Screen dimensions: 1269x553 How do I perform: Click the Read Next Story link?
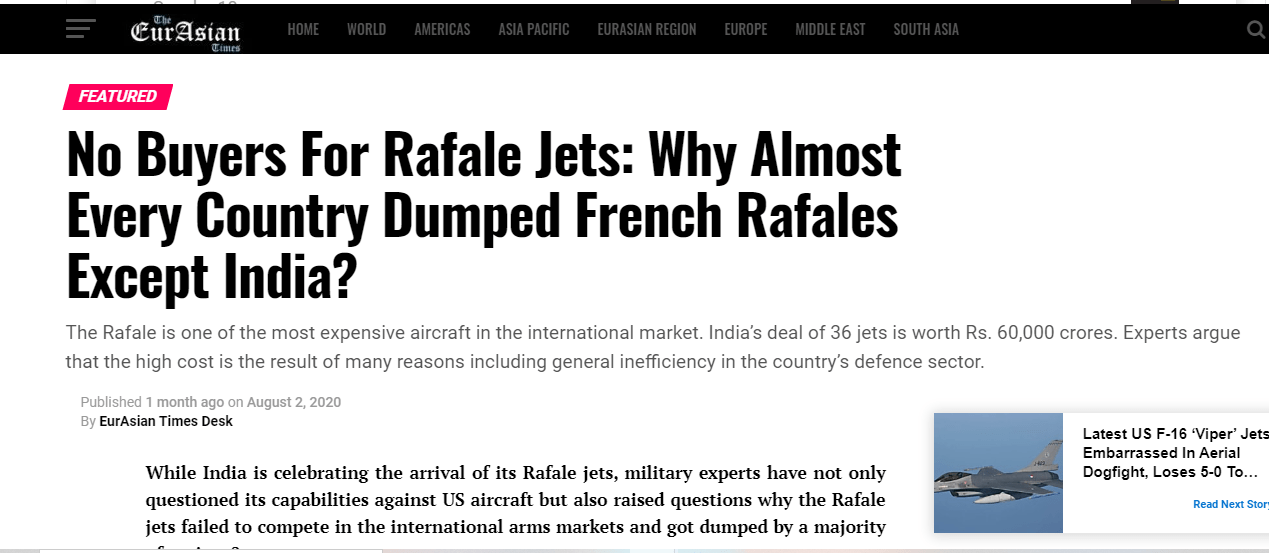[1230, 504]
